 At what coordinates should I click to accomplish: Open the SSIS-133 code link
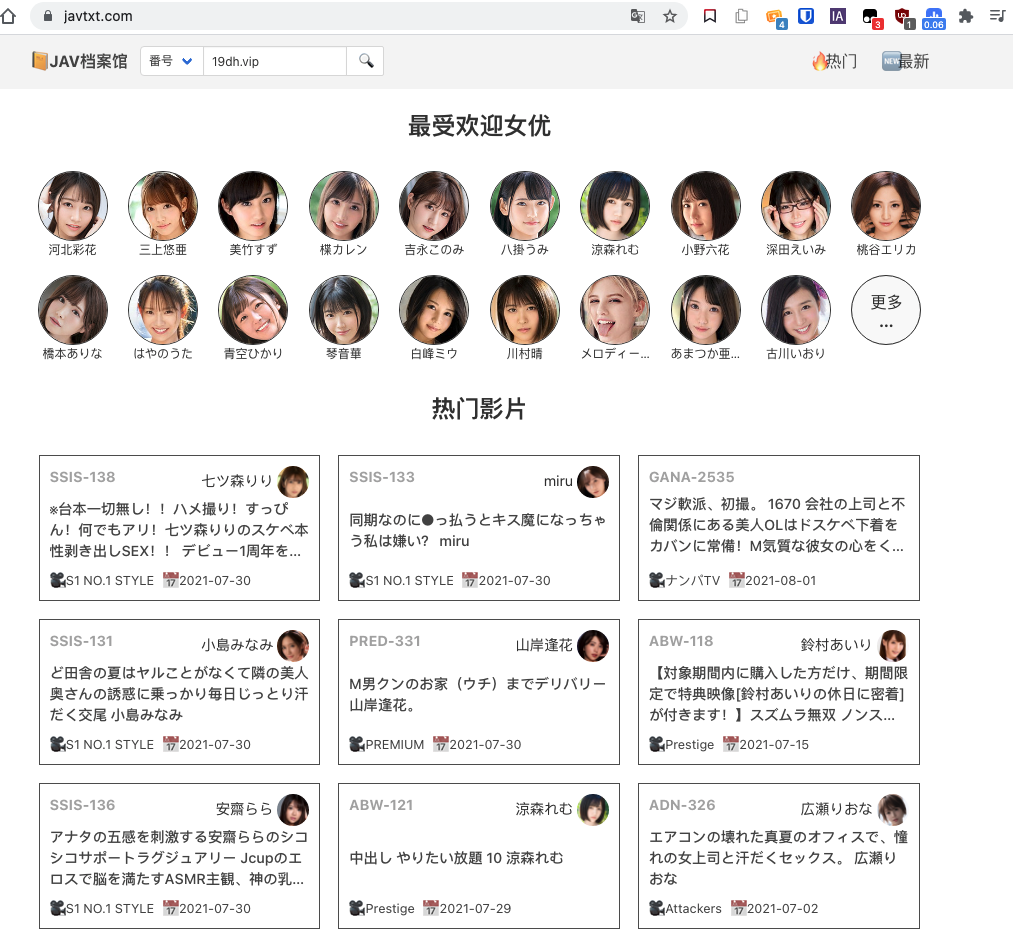[382, 477]
